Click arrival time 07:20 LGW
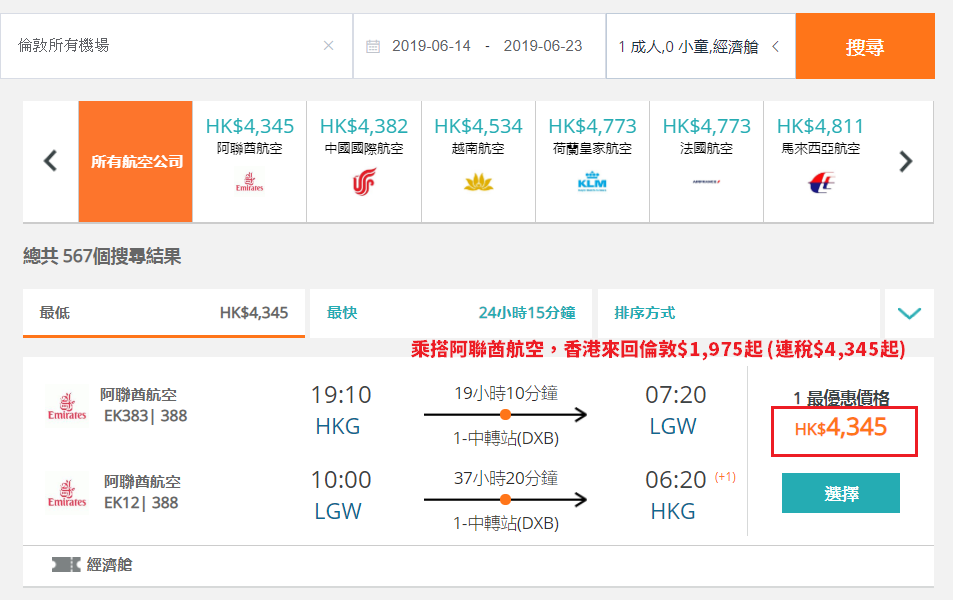 (675, 410)
